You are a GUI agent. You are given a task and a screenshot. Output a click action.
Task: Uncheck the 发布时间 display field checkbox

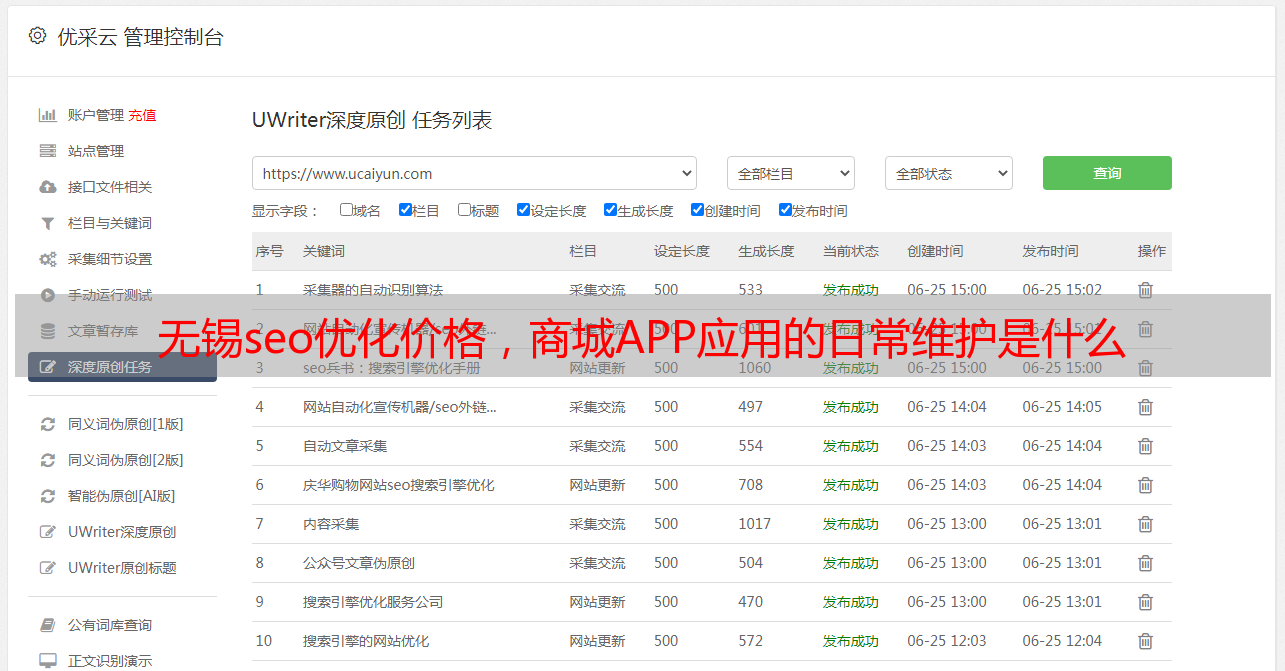pos(785,210)
